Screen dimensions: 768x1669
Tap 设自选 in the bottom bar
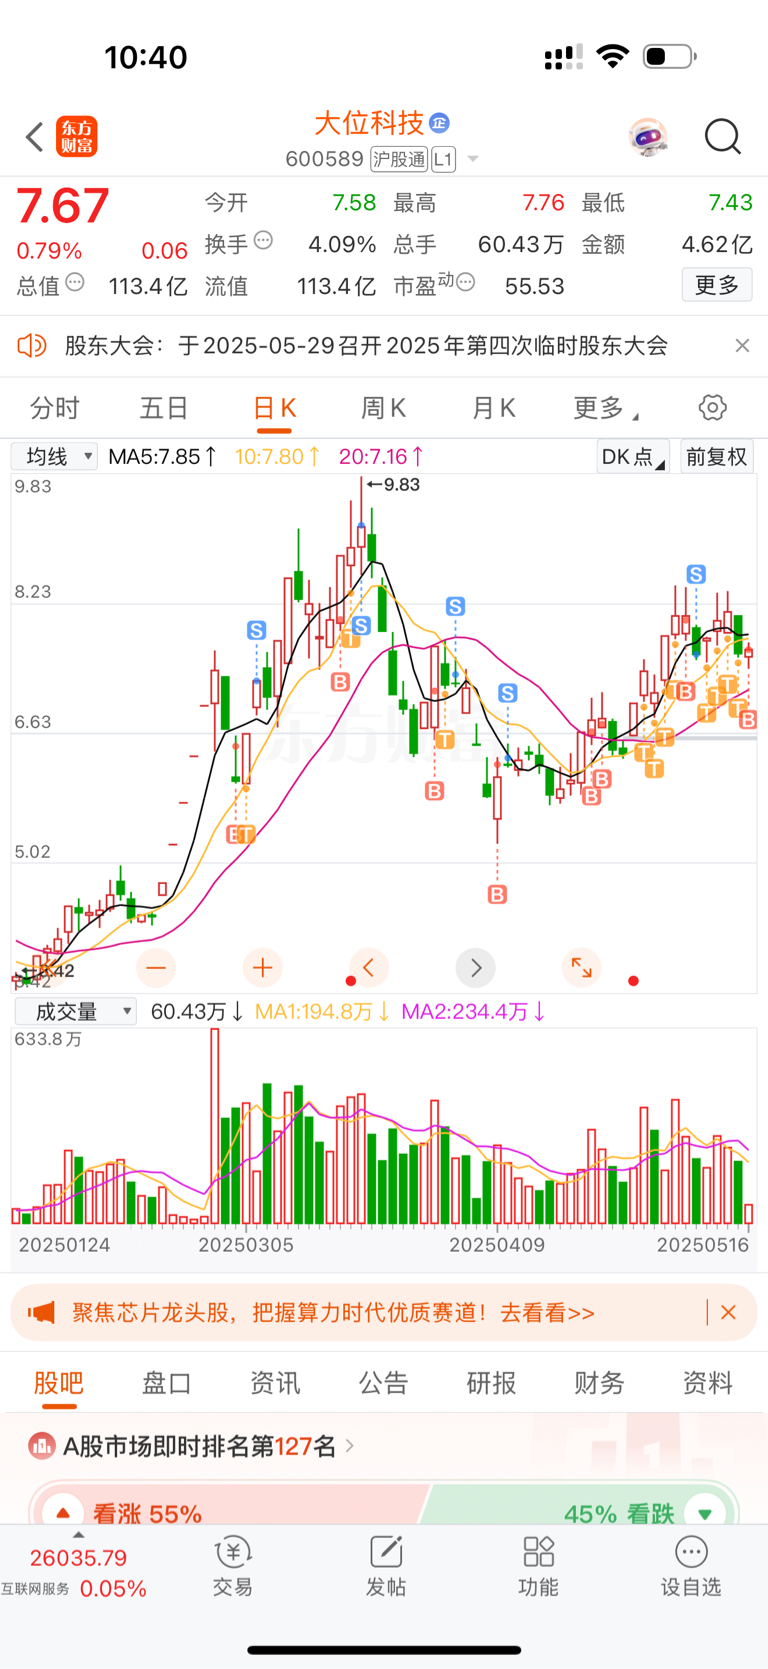691,1567
